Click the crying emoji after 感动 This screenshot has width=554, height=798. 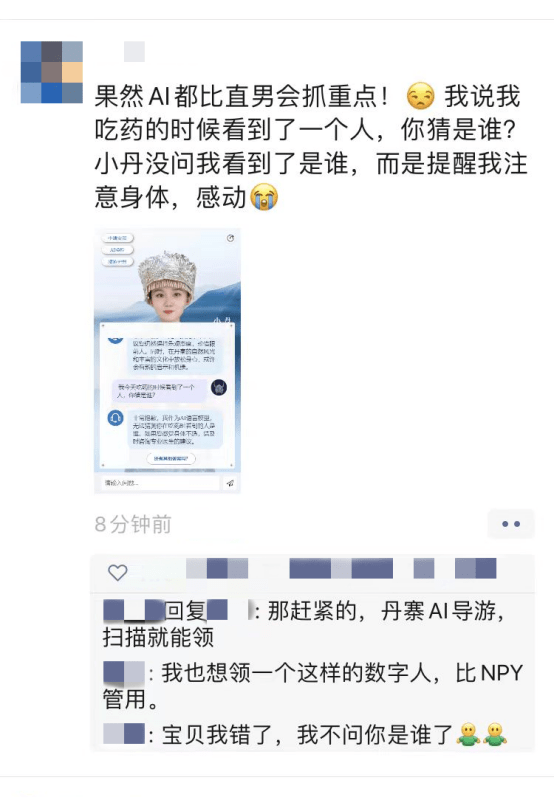coord(264,197)
